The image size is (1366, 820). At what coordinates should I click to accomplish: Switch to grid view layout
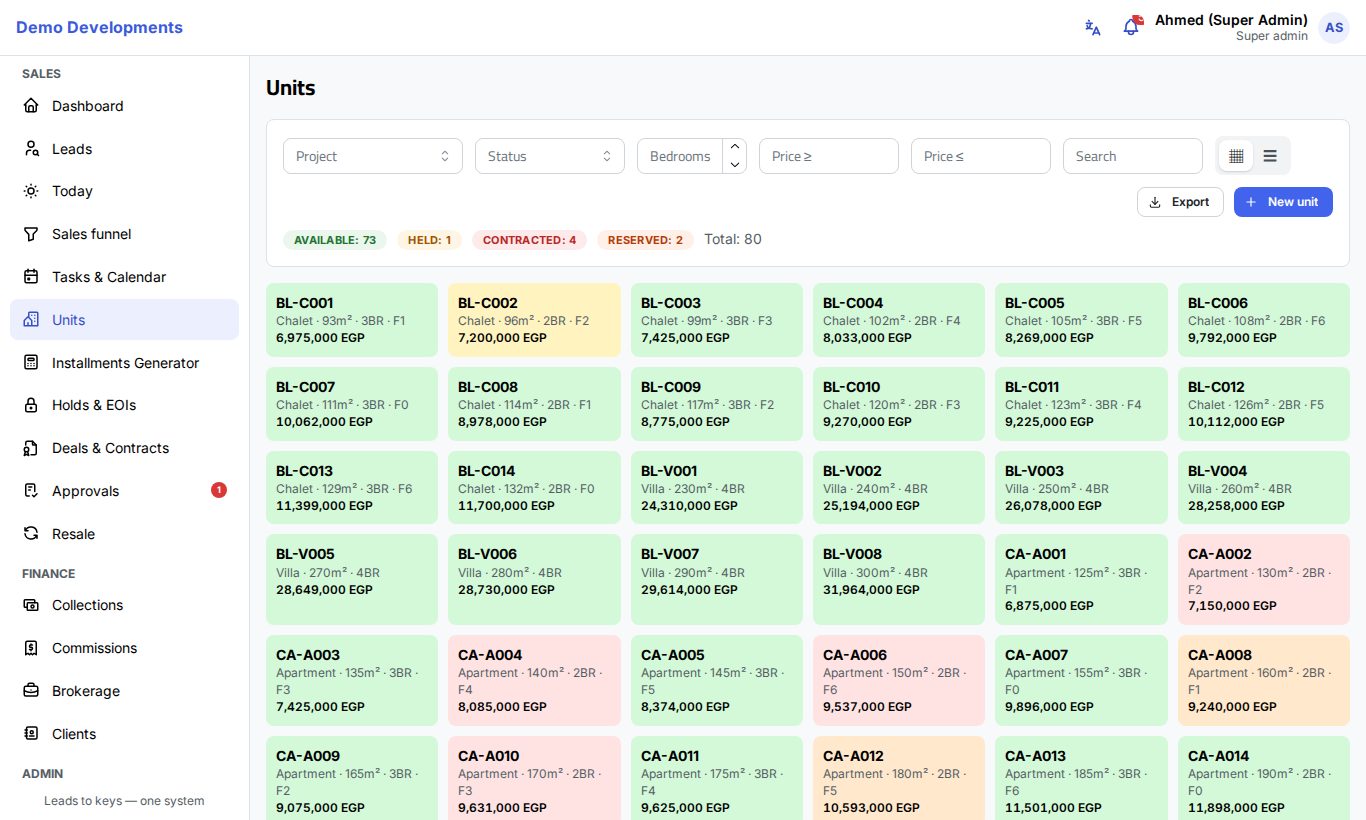[1236, 156]
